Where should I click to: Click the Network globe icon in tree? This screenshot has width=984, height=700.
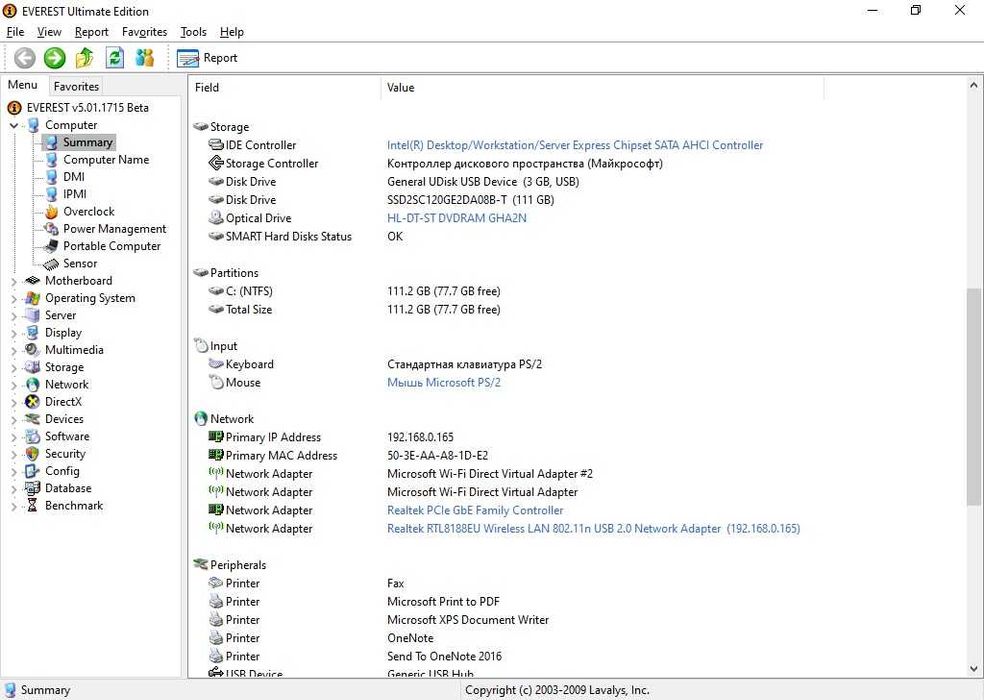click(x=32, y=384)
